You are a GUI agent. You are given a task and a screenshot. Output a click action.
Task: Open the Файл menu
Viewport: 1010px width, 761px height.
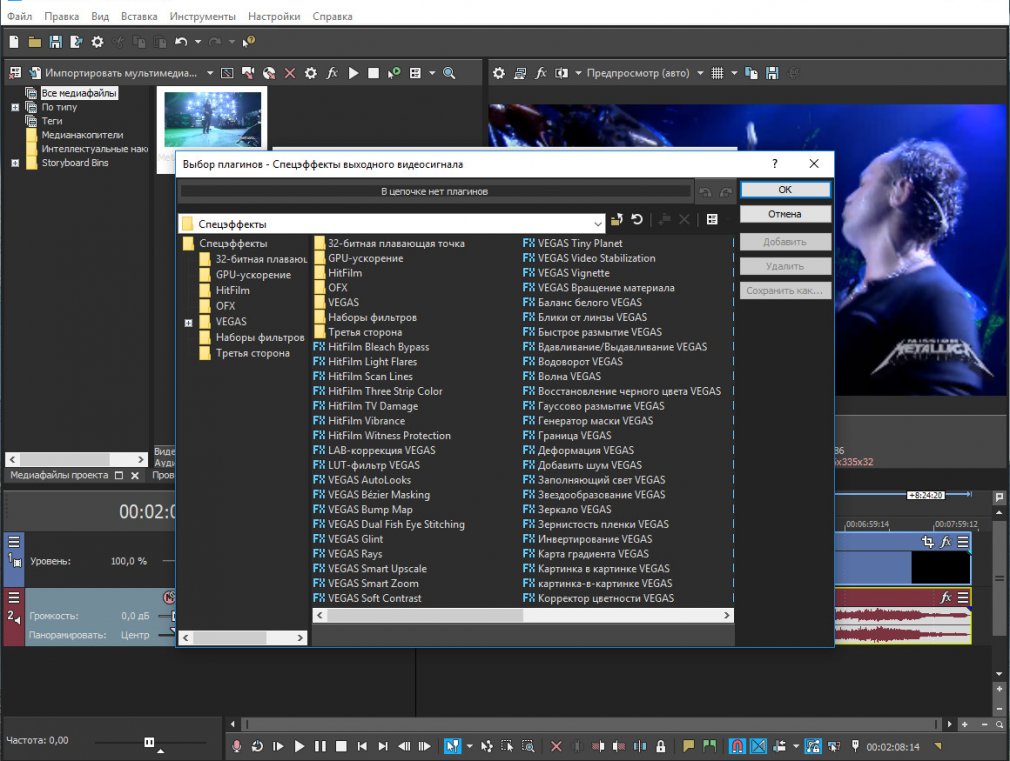(x=20, y=16)
